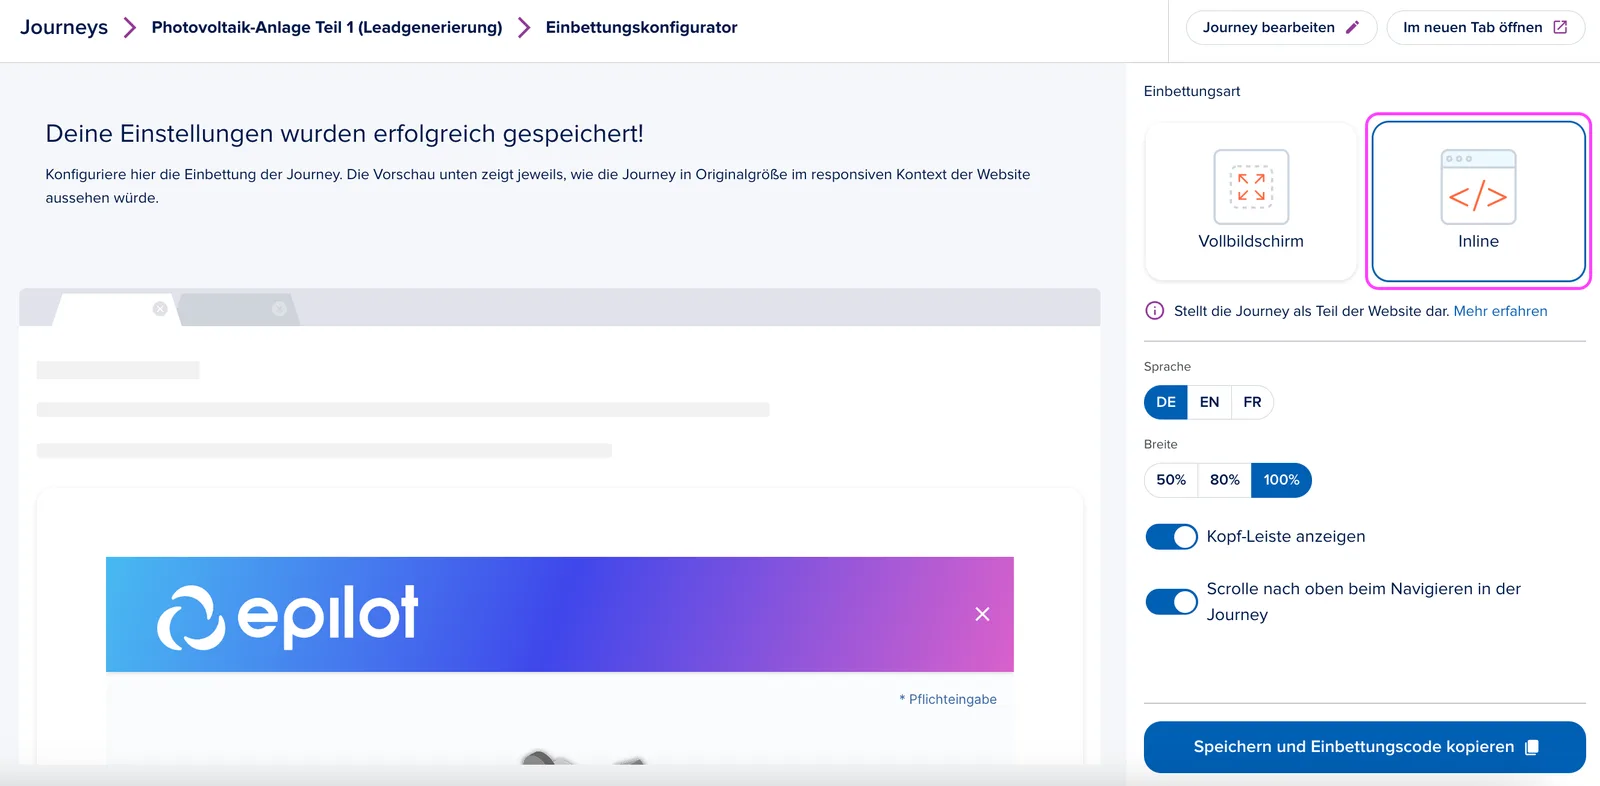Click Speichern und Einbettungscode kopieren
Viewport: 1600px width, 786px height.
tap(1364, 747)
